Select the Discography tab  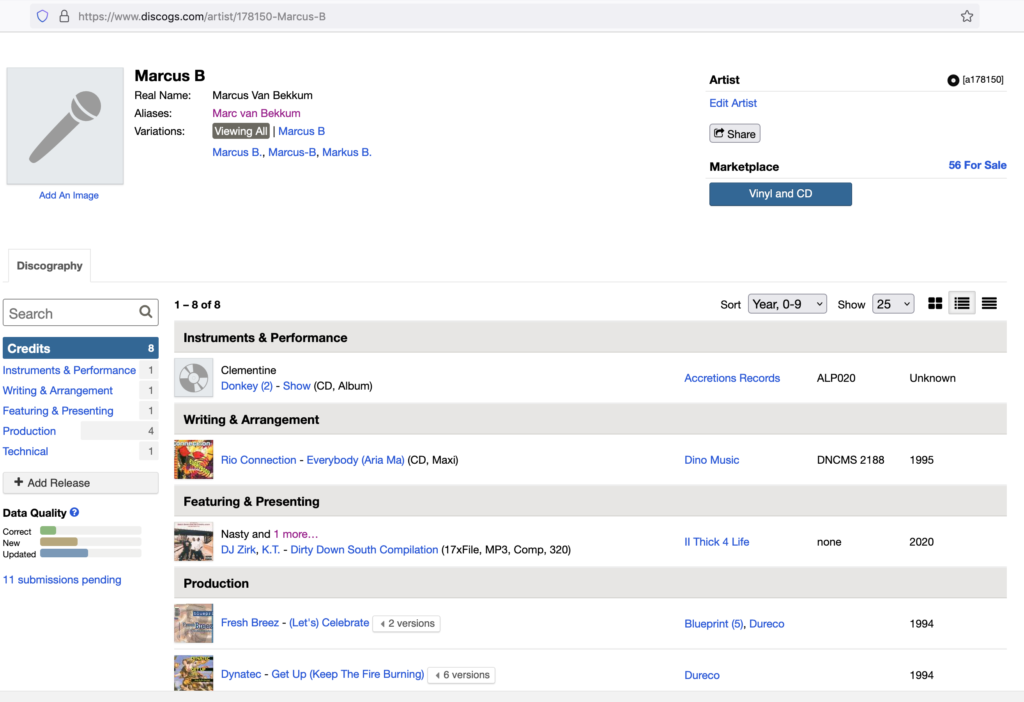(50, 266)
